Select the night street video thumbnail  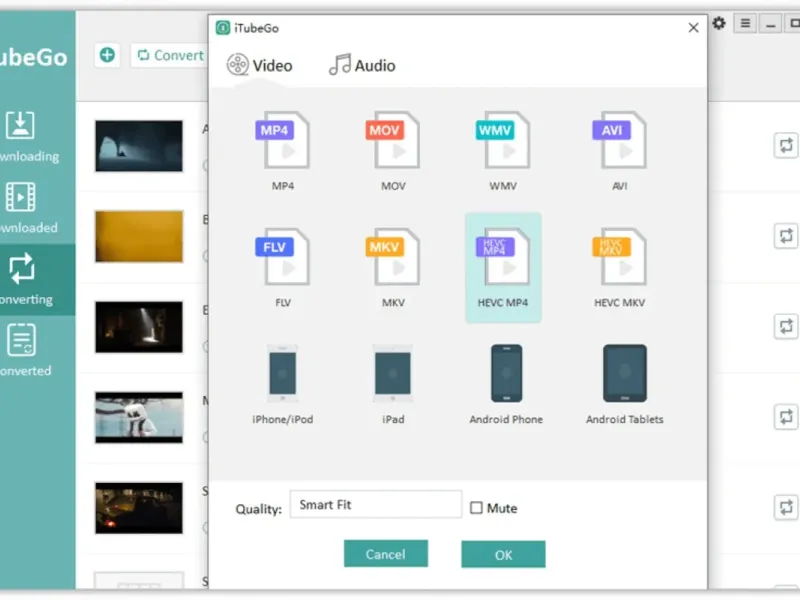pos(139,508)
